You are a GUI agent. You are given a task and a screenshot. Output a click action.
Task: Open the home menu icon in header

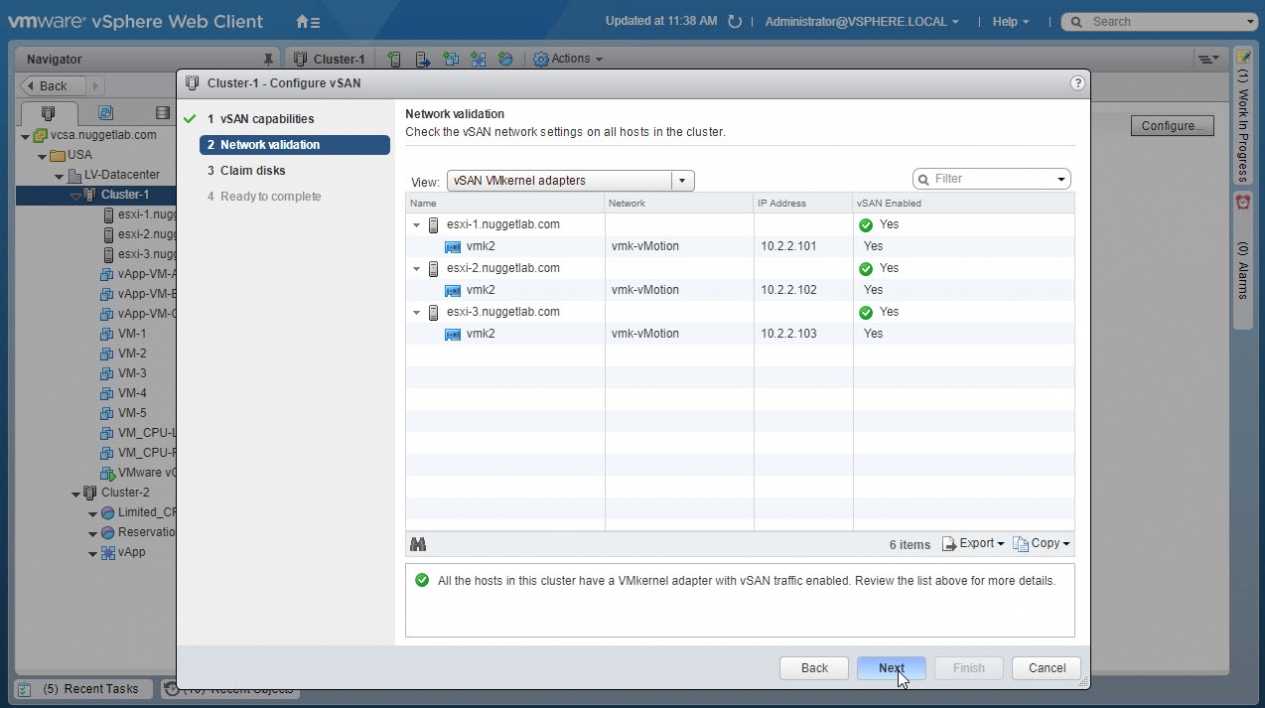[x=308, y=21]
